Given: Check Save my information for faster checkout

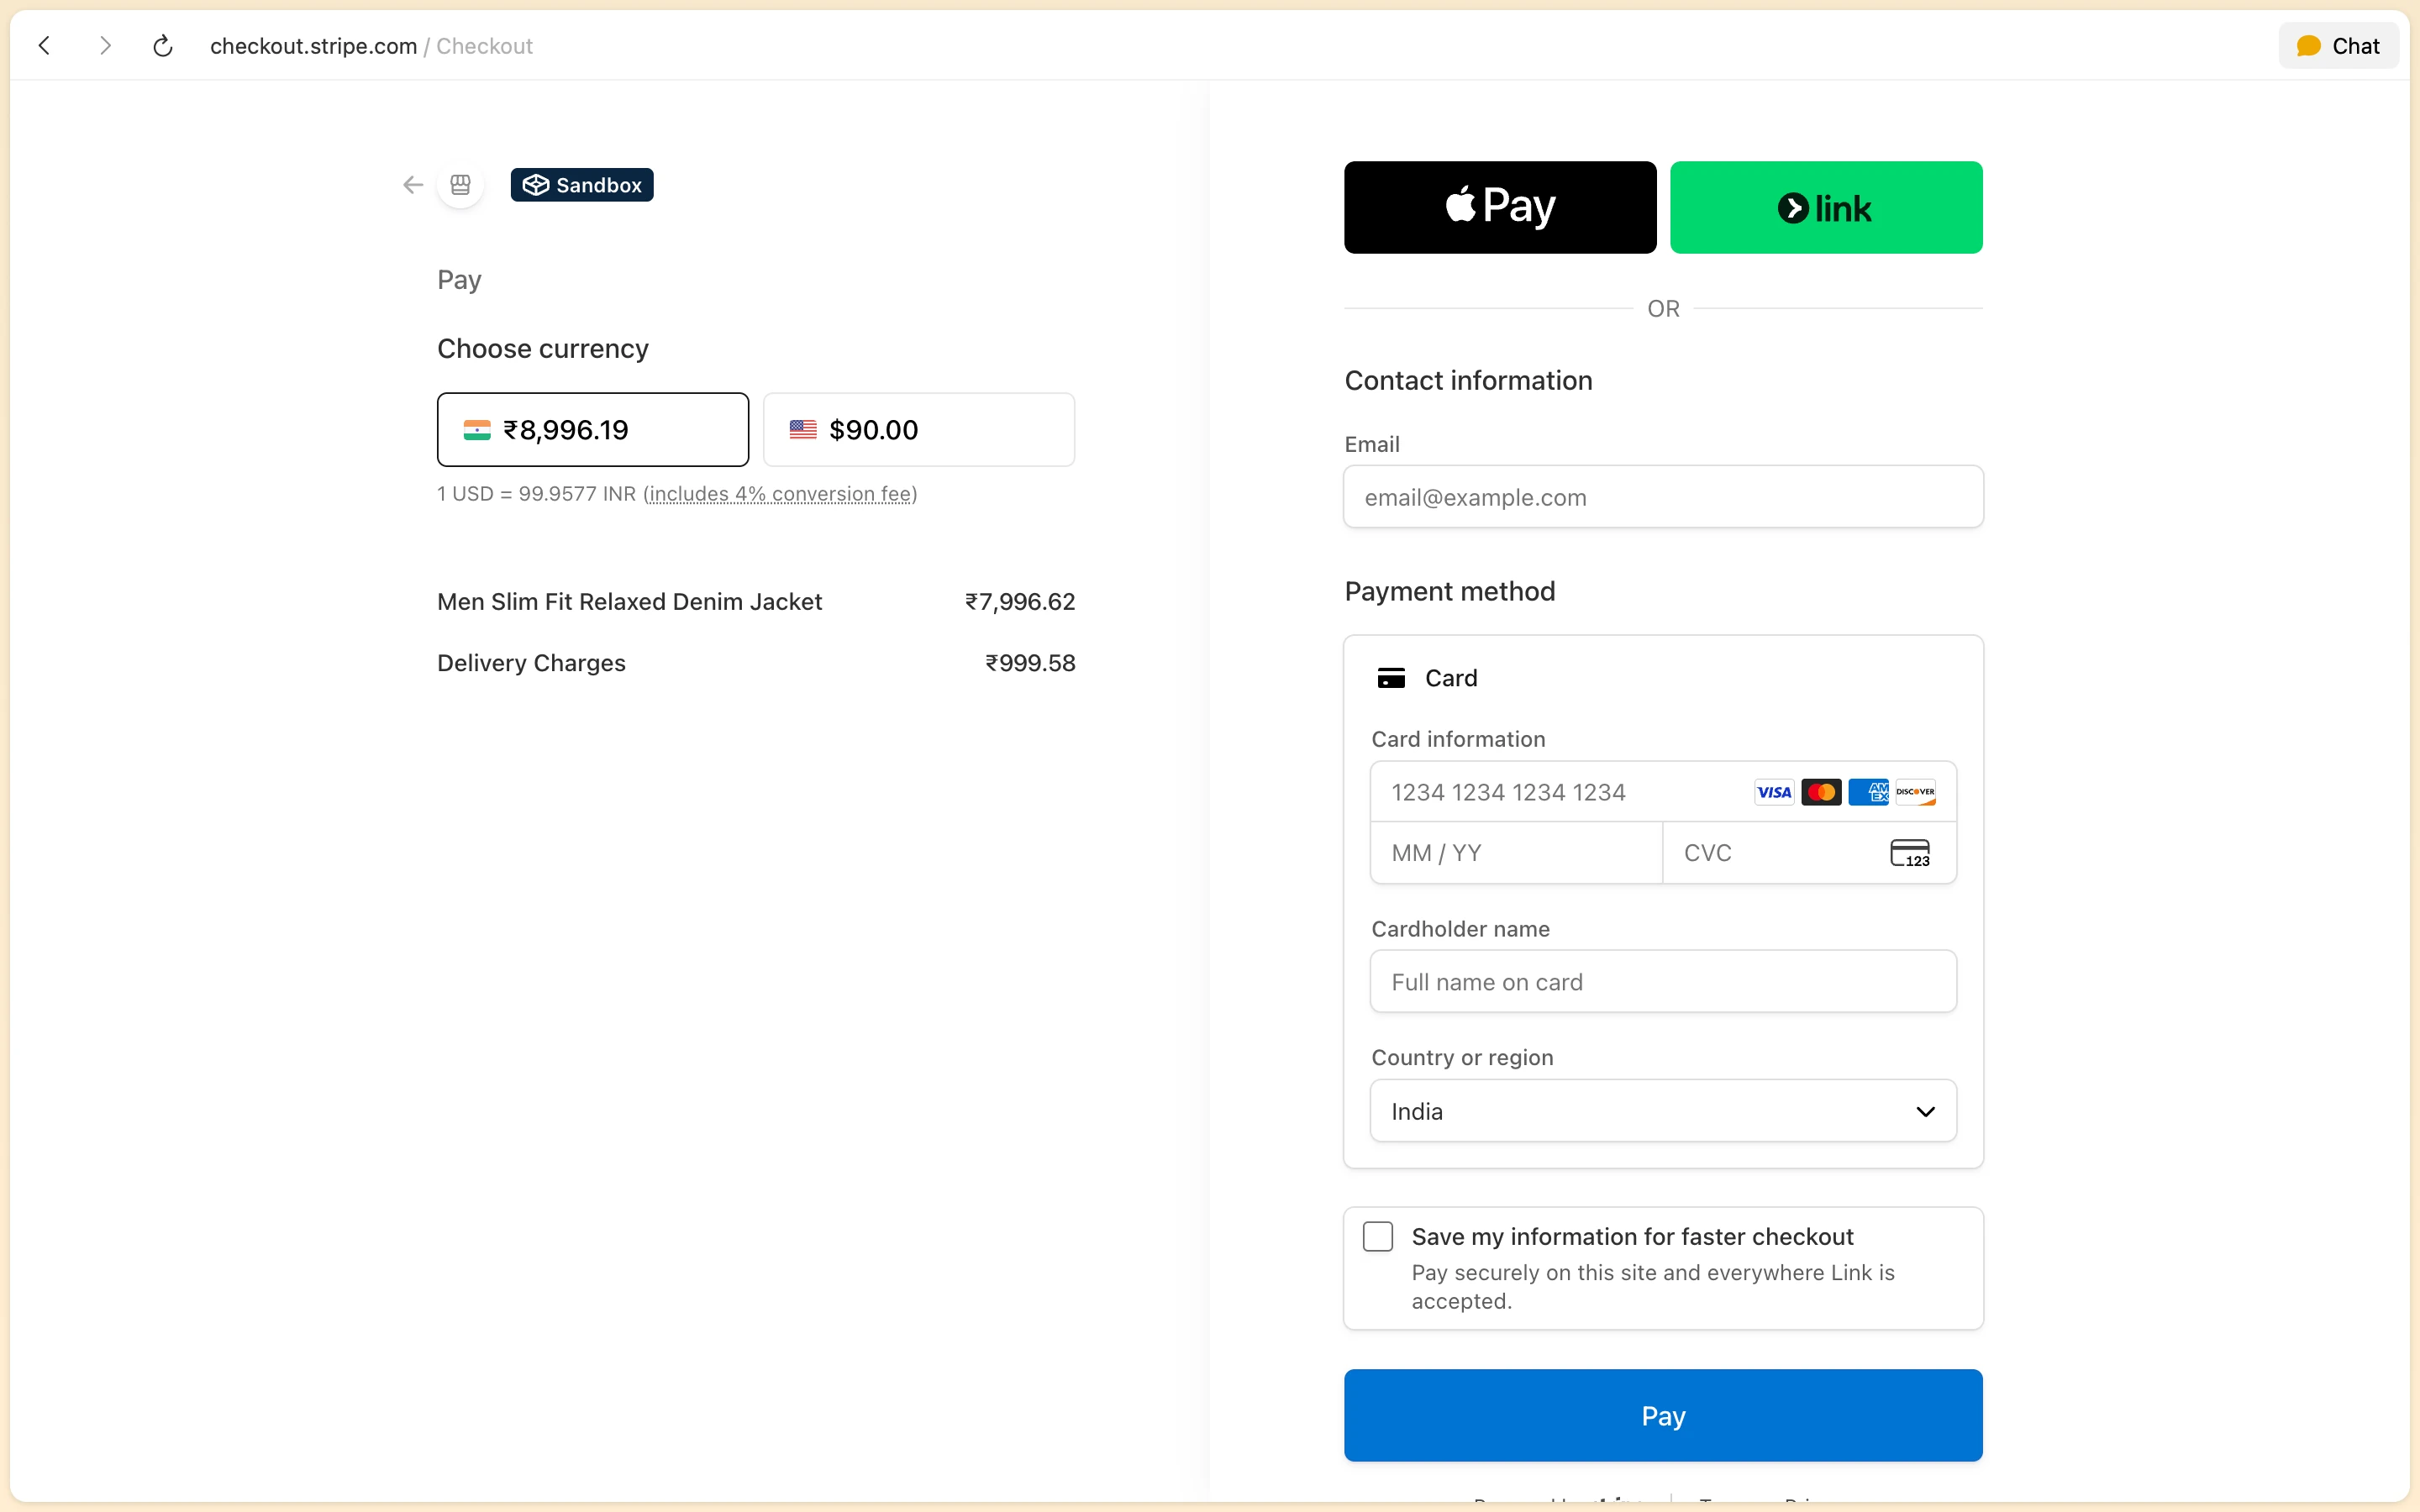Looking at the screenshot, I should click(x=1378, y=1237).
